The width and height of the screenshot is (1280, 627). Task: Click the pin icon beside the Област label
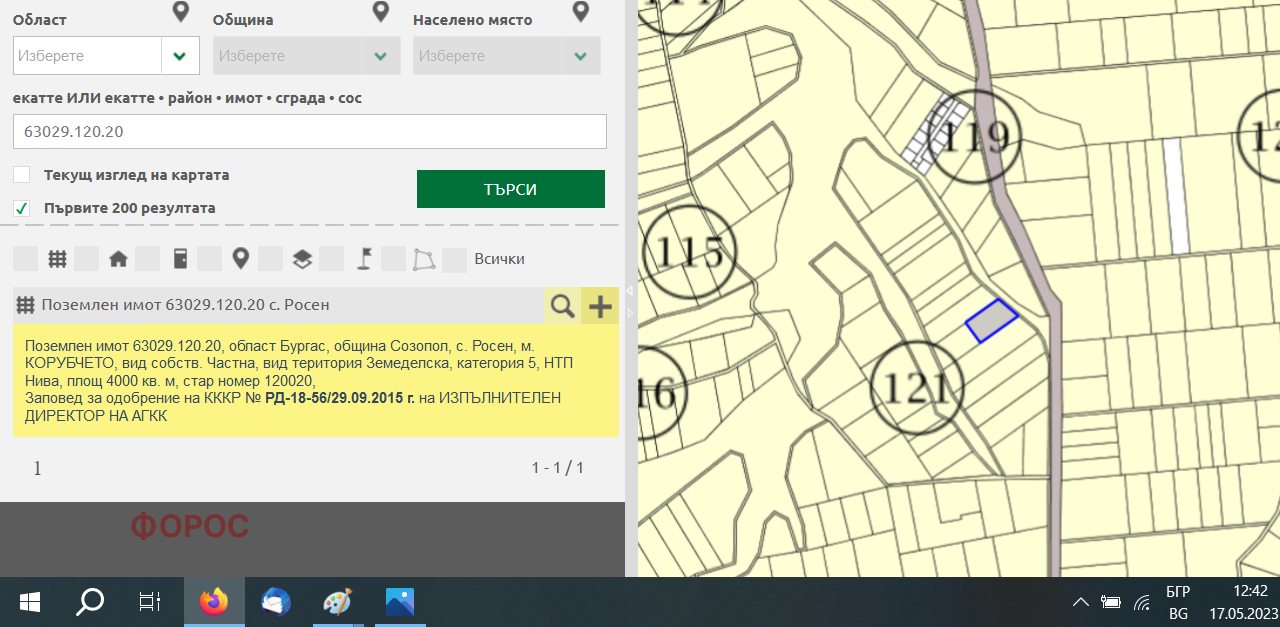(180, 11)
